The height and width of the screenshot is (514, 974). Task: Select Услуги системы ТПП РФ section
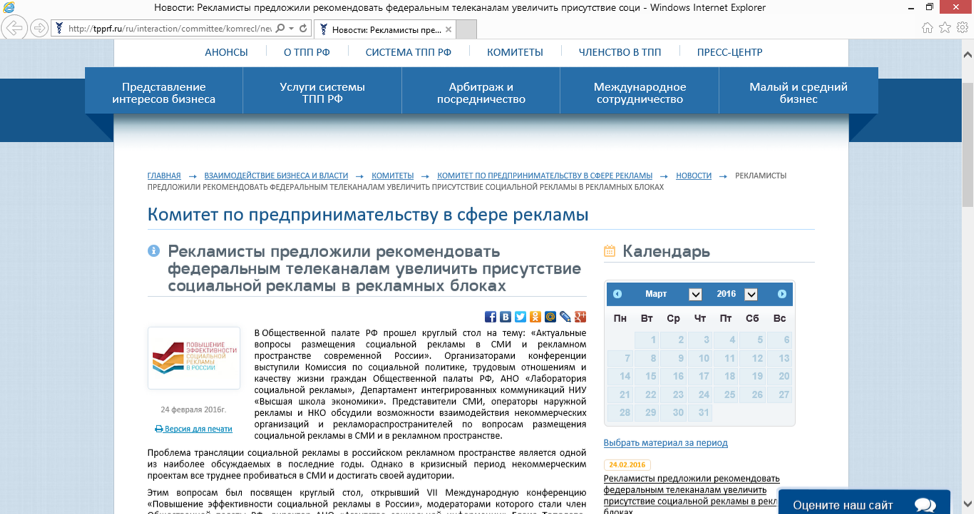(x=322, y=91)
